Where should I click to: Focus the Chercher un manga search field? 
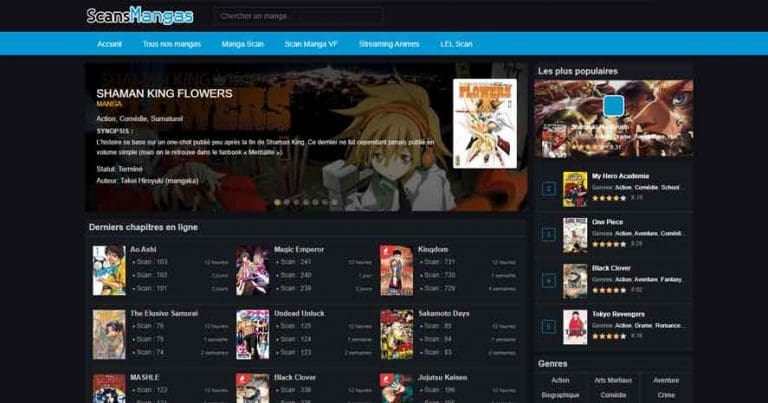coord(299,16)
